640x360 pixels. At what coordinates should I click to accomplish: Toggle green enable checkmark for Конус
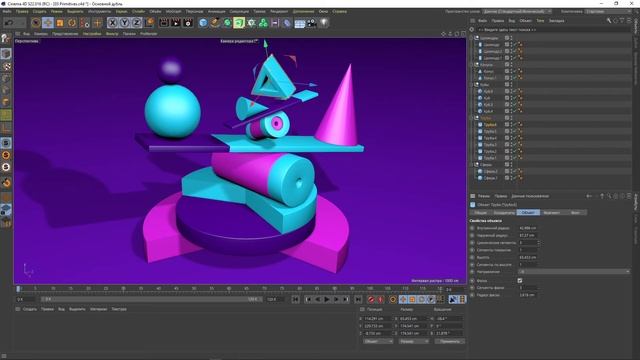[x=516, y=71]
